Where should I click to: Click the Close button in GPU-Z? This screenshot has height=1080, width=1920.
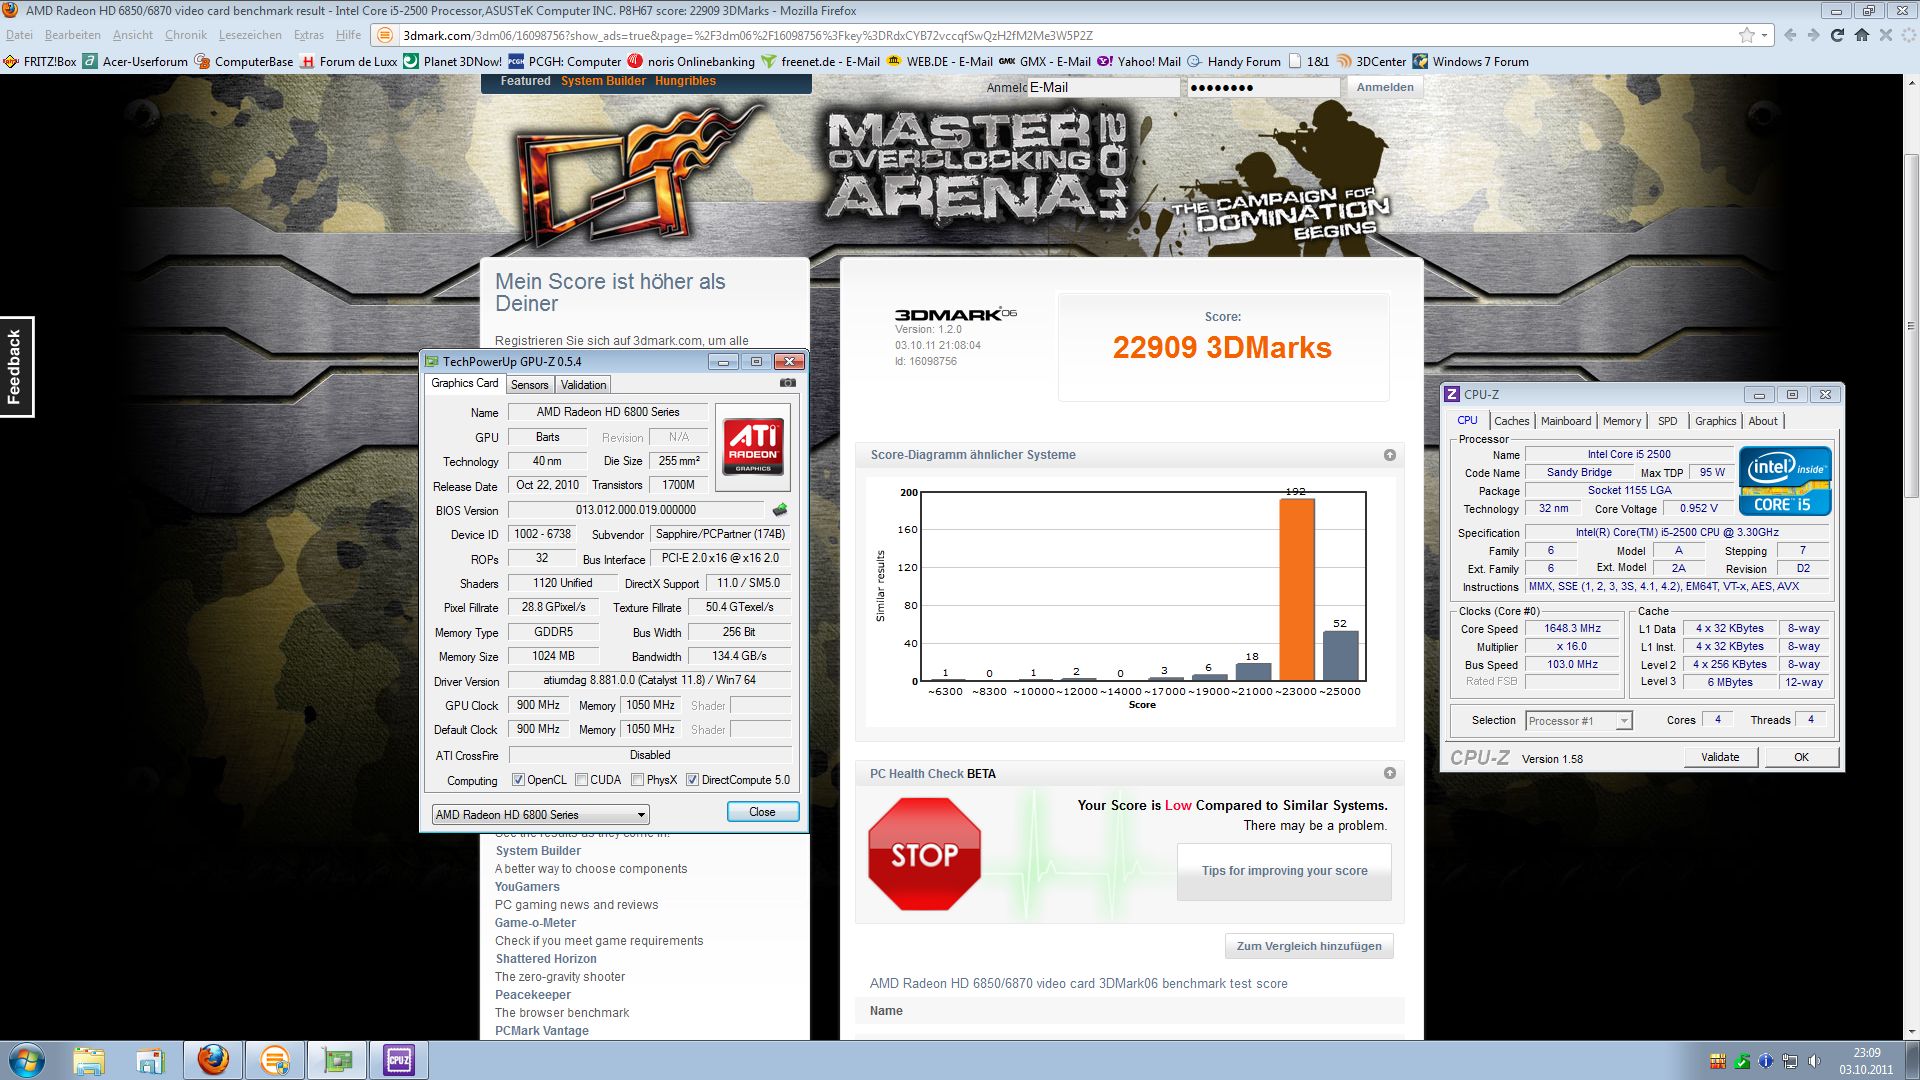pyautogui.click(x=762, y=812)
